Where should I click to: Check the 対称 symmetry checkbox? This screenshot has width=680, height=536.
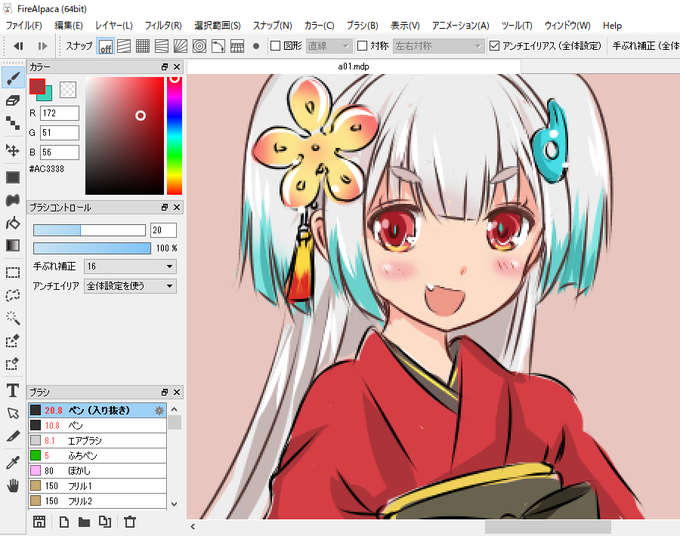(x=362, y=46)
